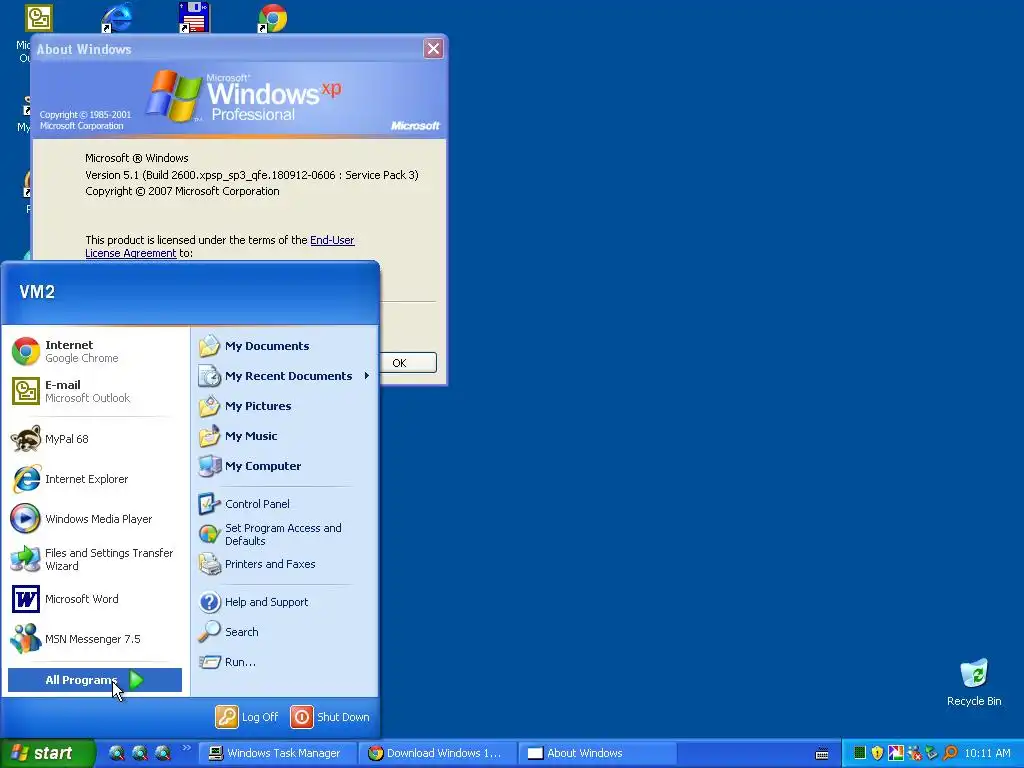1024x768 pixels.
Task: Open Printers and Faxes
Action: 285,564
